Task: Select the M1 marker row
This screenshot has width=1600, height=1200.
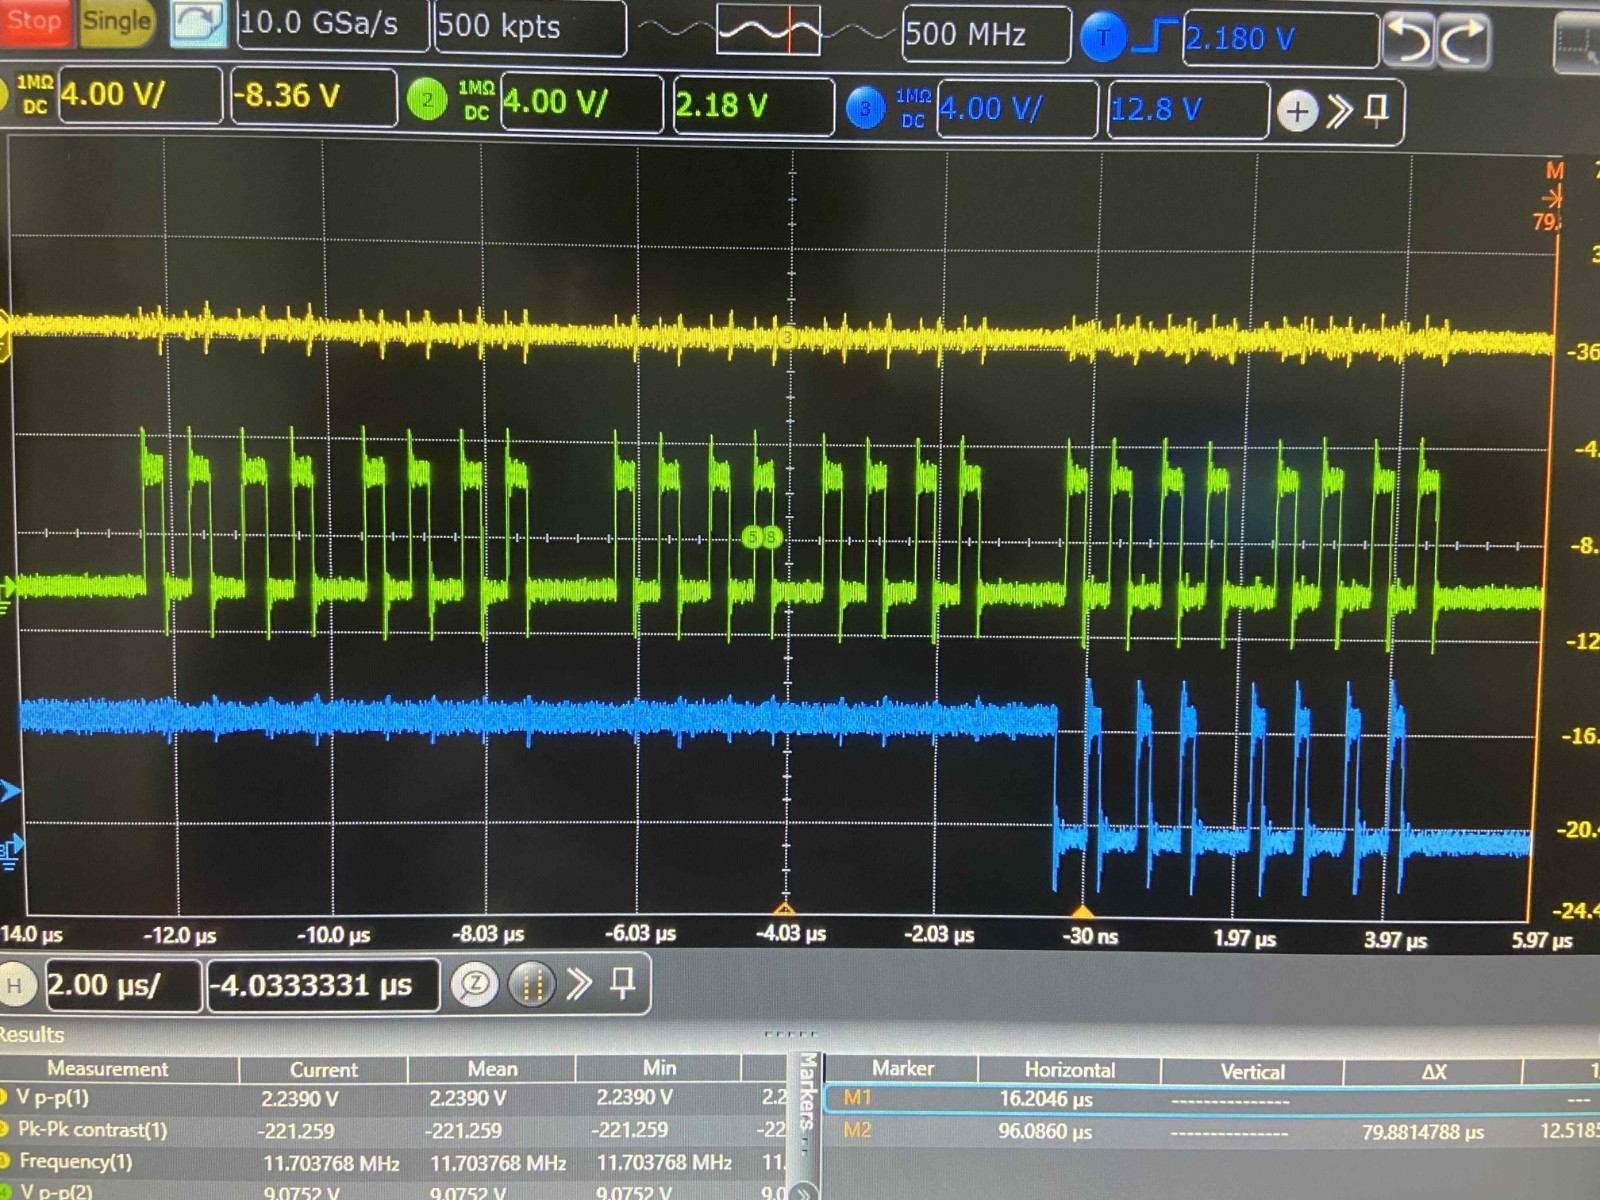Action: coord(1000,1098)
